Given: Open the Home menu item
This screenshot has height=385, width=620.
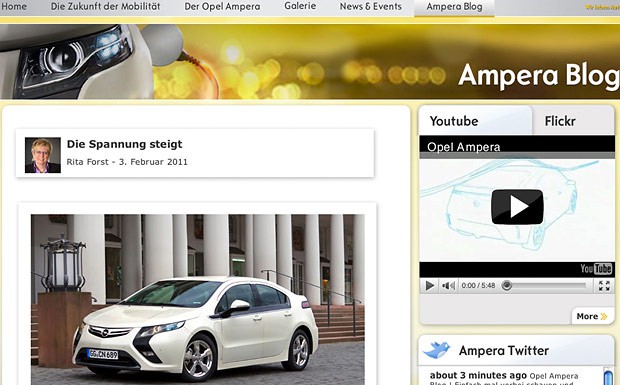Looking at the screenshot, I should (x=14, y=7).
